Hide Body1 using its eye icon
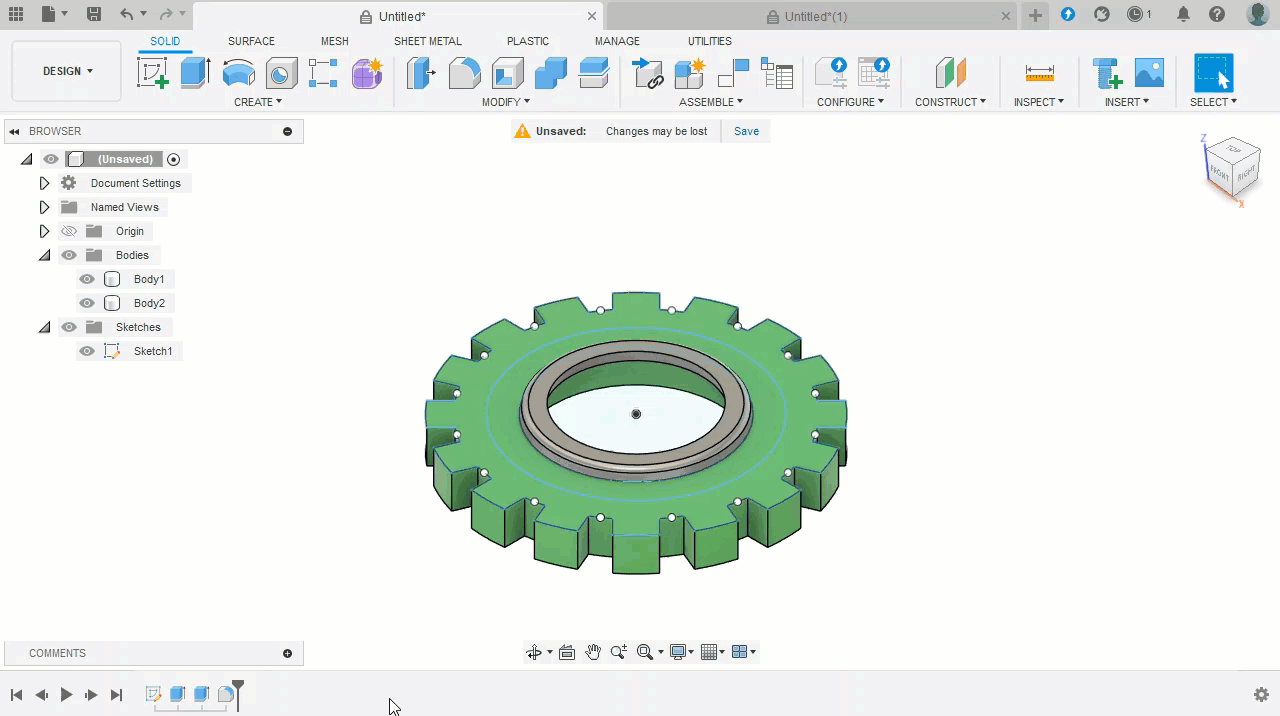 pos(87,279)
